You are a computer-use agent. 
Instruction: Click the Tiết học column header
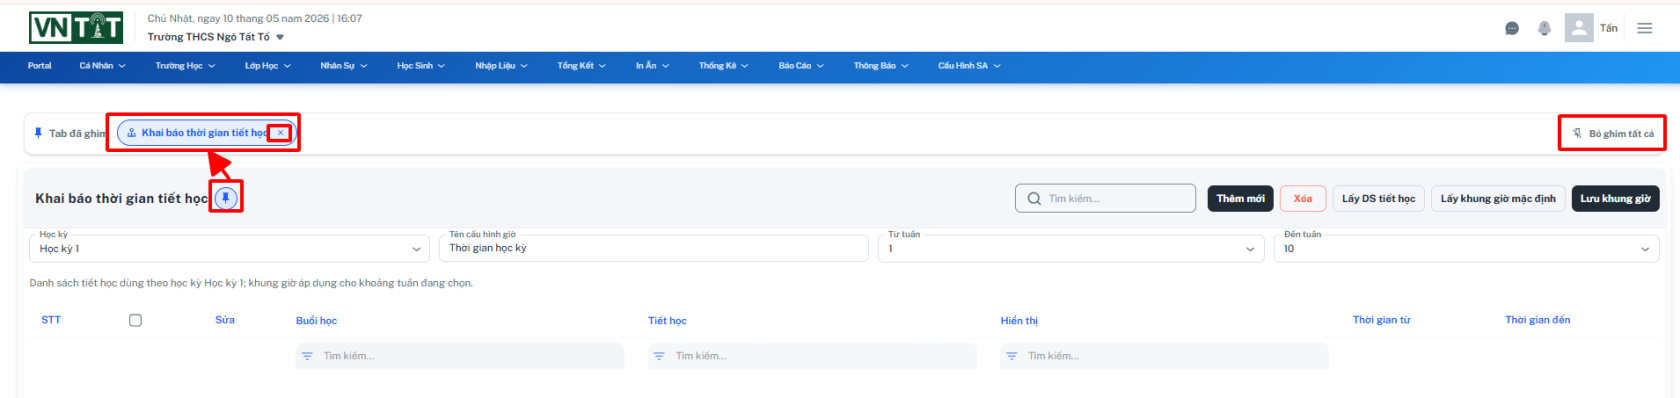[667, 321]
